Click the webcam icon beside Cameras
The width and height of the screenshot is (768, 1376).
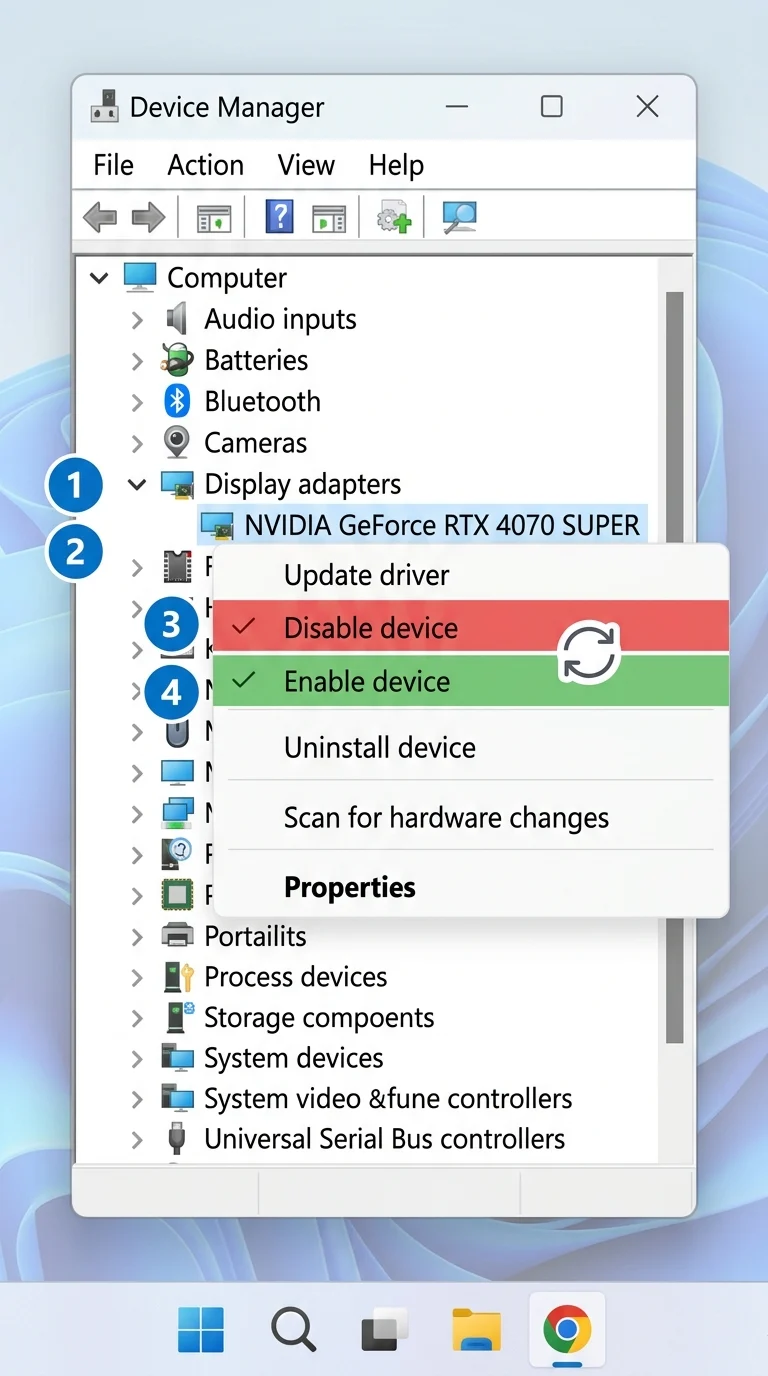[177, 442]
